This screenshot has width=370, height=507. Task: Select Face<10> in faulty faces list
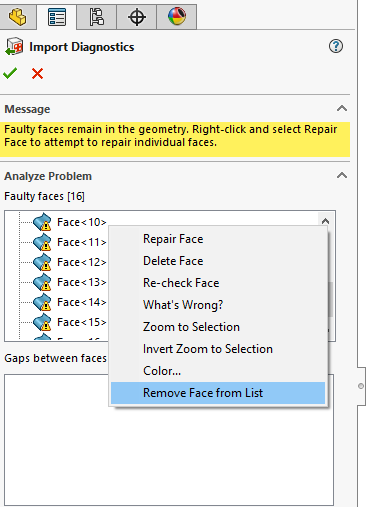tap(82, 222)
